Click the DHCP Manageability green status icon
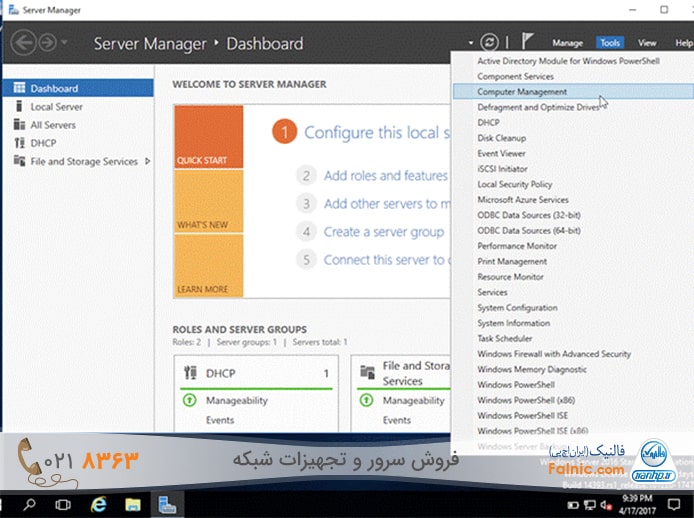This screenshot has width=694, height=518. 189,401
